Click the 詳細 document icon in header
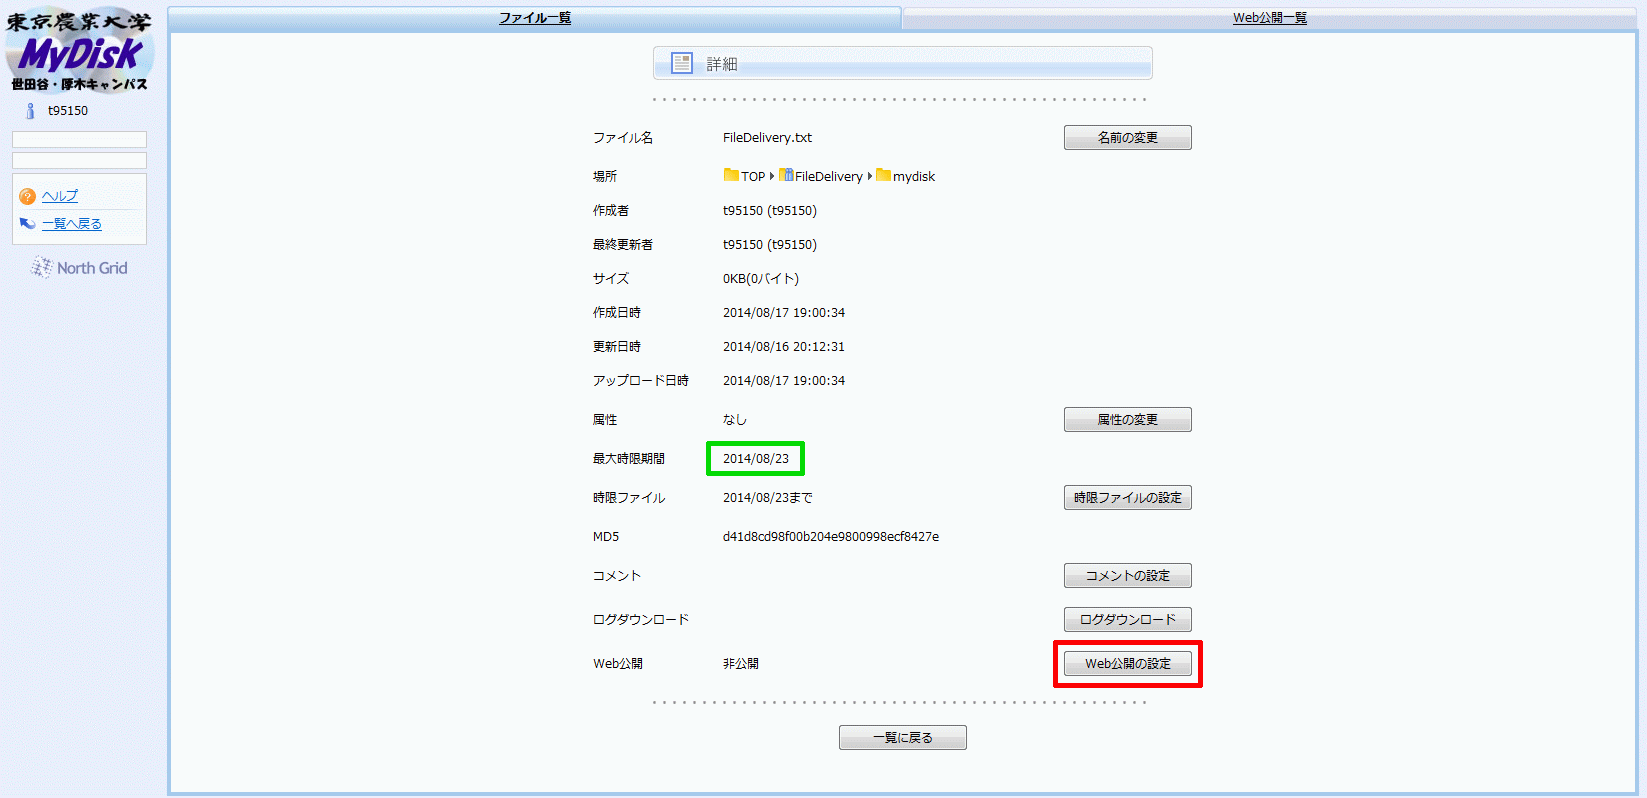 coord(682,63)
